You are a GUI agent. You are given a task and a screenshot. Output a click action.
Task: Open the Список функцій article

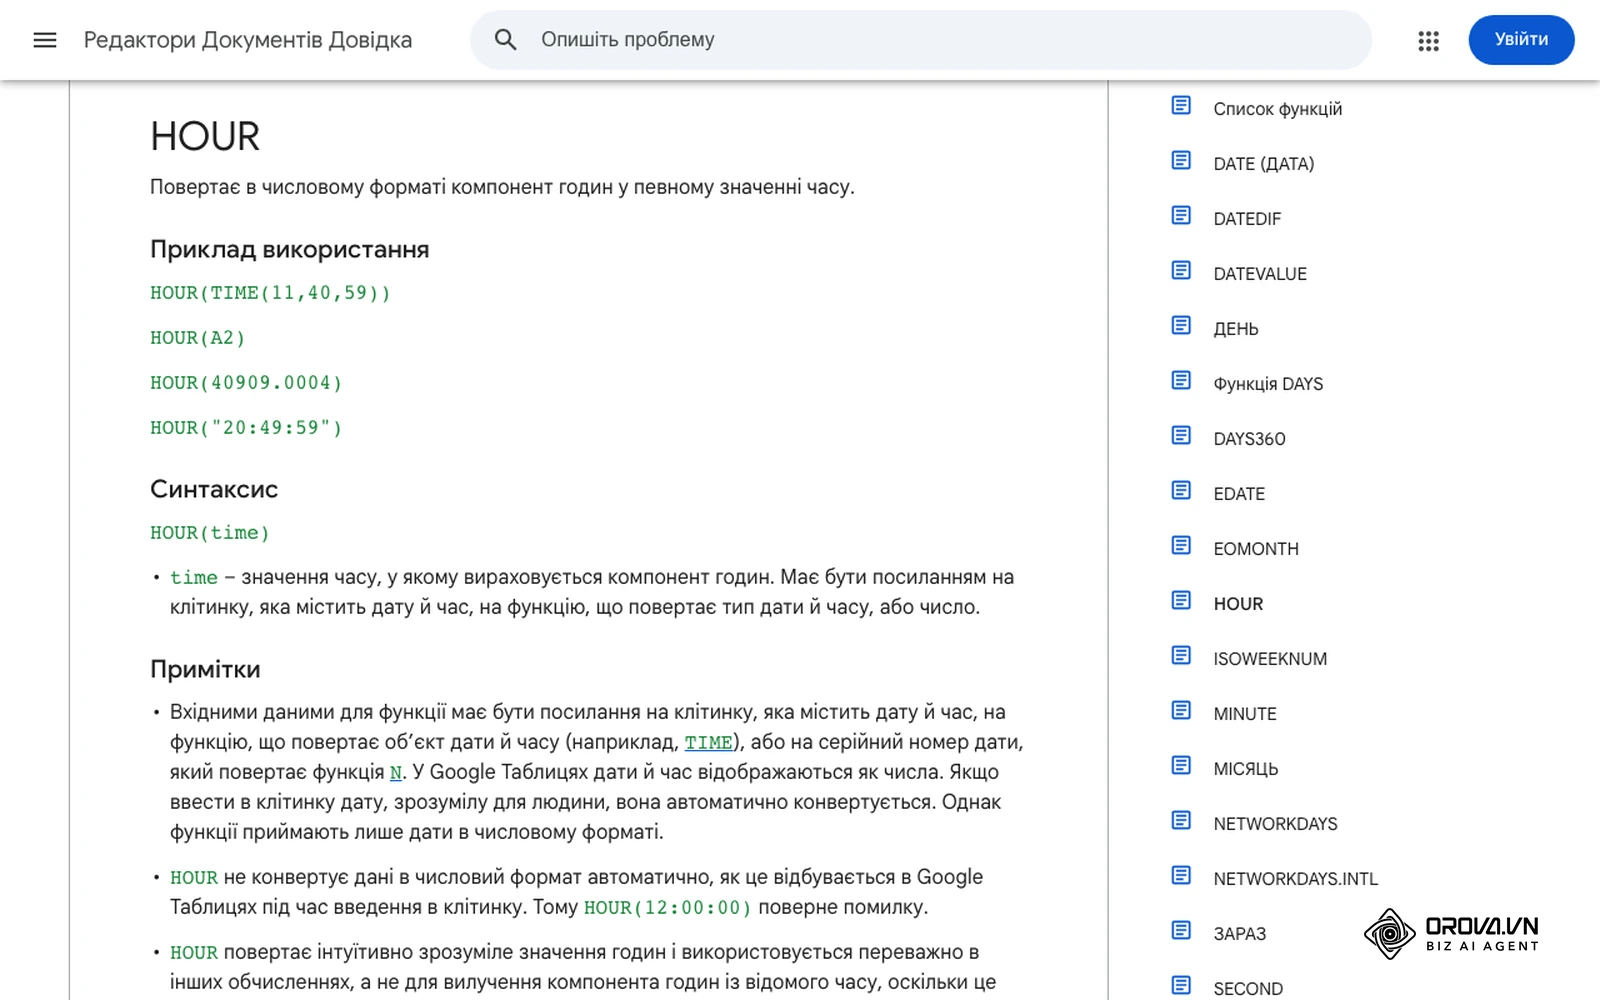(x=1277, y=109)
